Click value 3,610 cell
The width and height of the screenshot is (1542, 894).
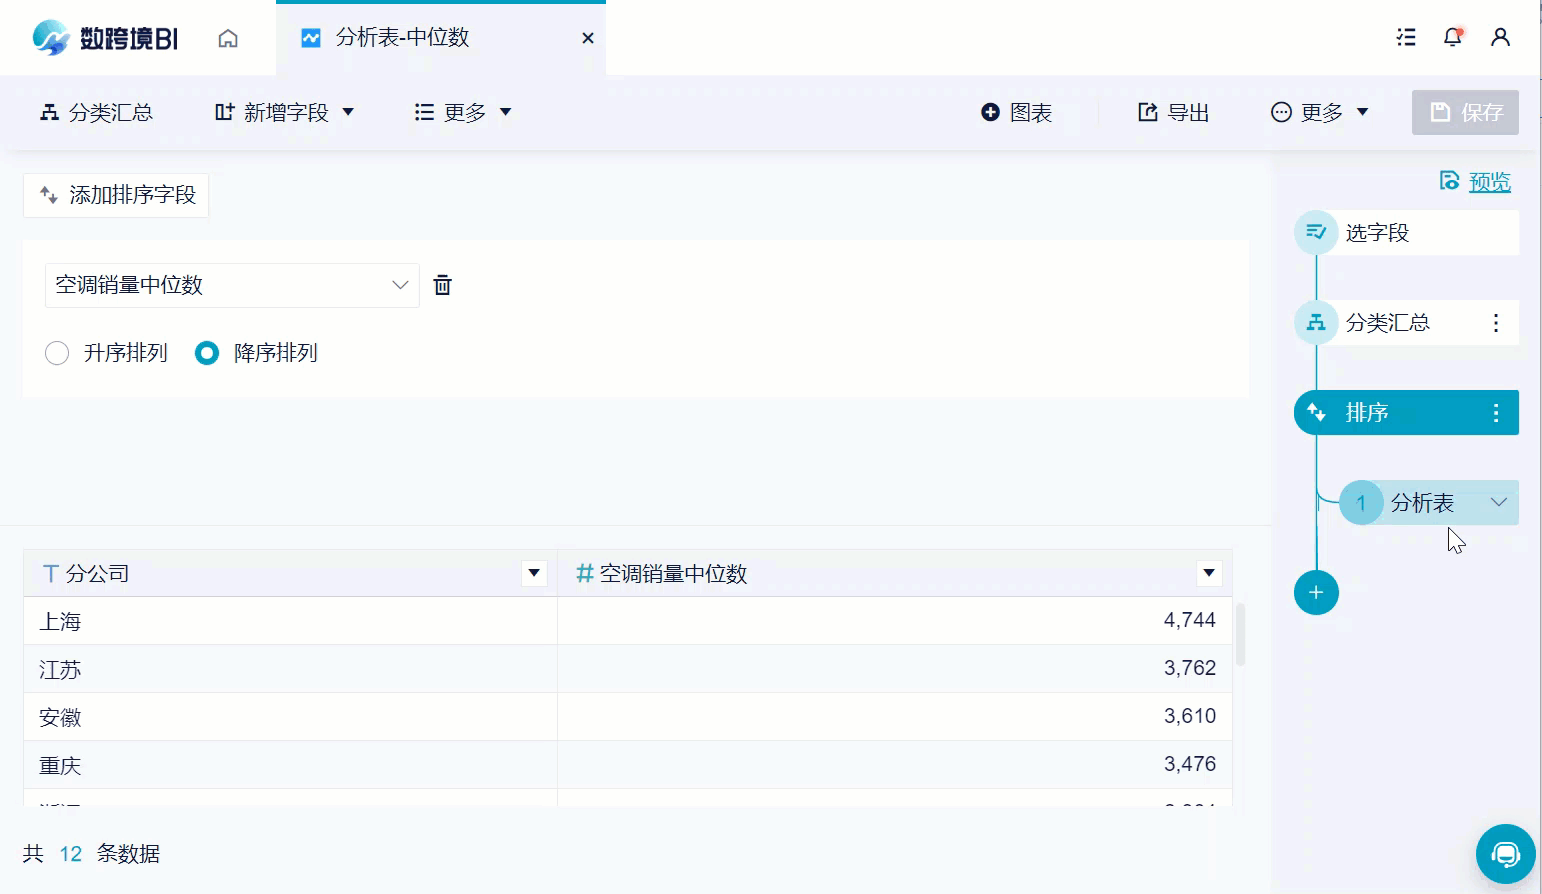895,717
